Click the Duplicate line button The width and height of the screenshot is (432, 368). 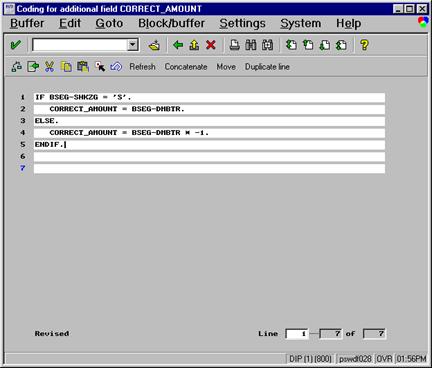[267, 67]
